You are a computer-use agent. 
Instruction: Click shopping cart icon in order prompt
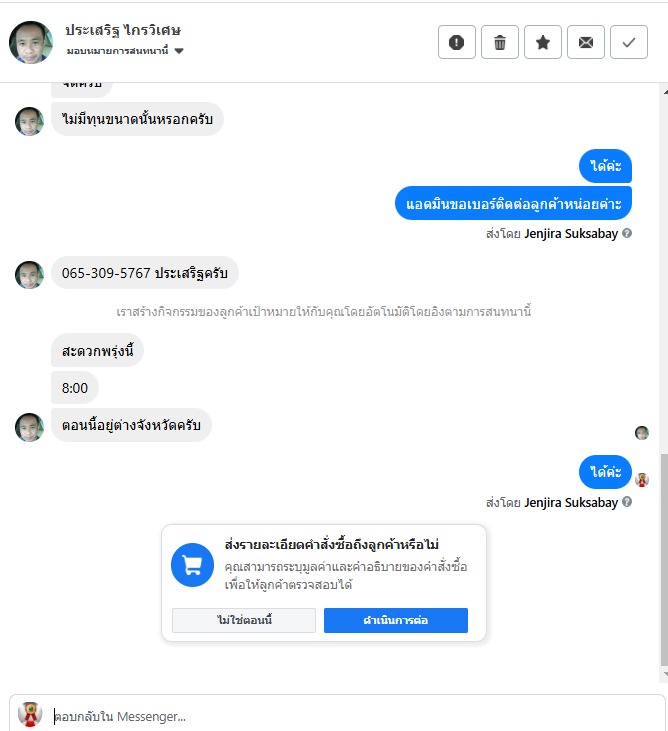pyautogui.click(x=192, y=565)
